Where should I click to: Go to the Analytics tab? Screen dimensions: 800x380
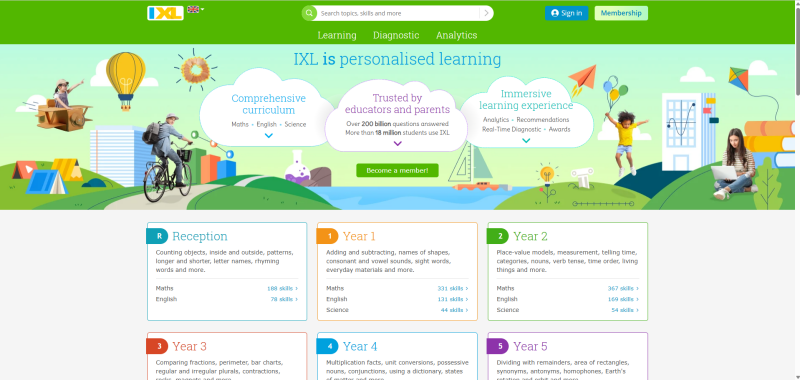click(457, 35)
